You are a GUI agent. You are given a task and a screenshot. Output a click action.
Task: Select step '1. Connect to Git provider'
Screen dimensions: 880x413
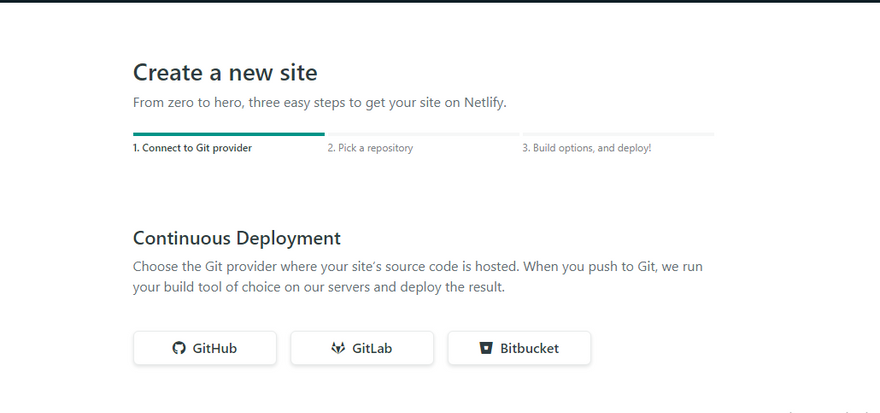pyautogui.click(x=192, y=148)
